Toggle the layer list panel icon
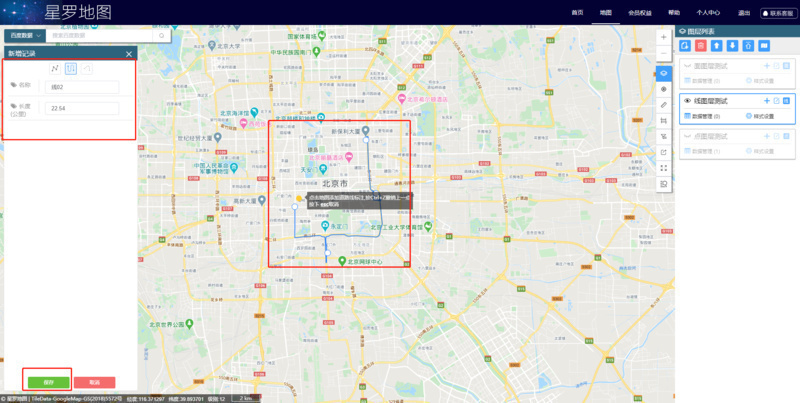Viewport: 800px width, 403px height. (x=664, y=73)
